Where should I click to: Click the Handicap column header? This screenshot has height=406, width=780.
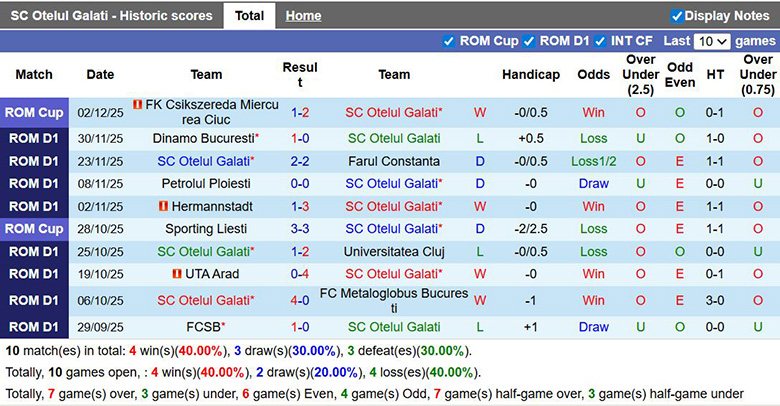point(531,74)
